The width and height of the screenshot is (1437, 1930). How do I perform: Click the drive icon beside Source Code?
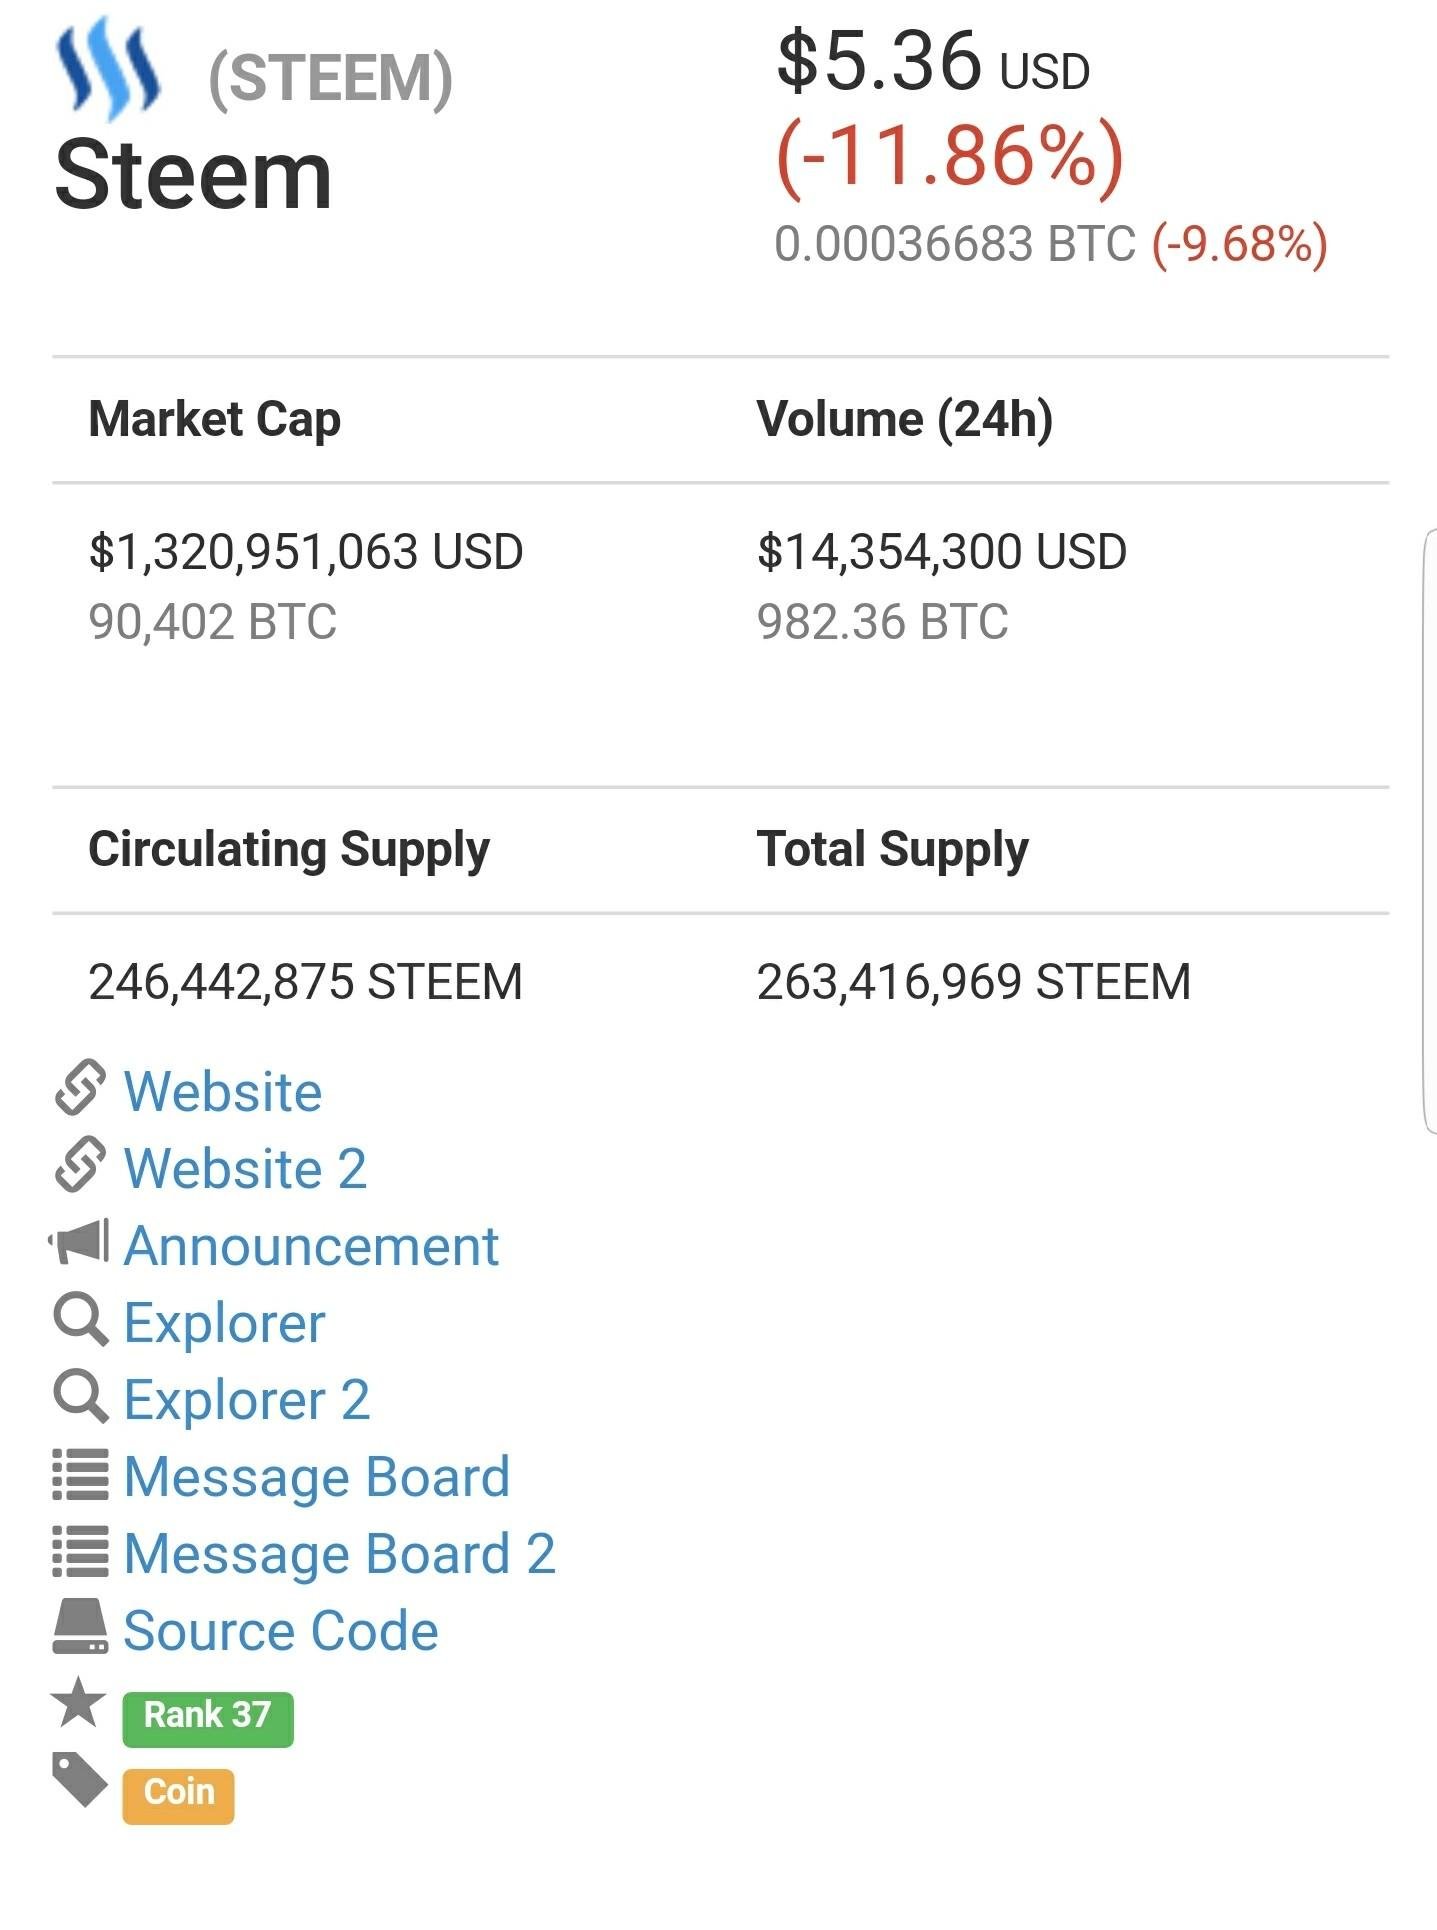80,1627
